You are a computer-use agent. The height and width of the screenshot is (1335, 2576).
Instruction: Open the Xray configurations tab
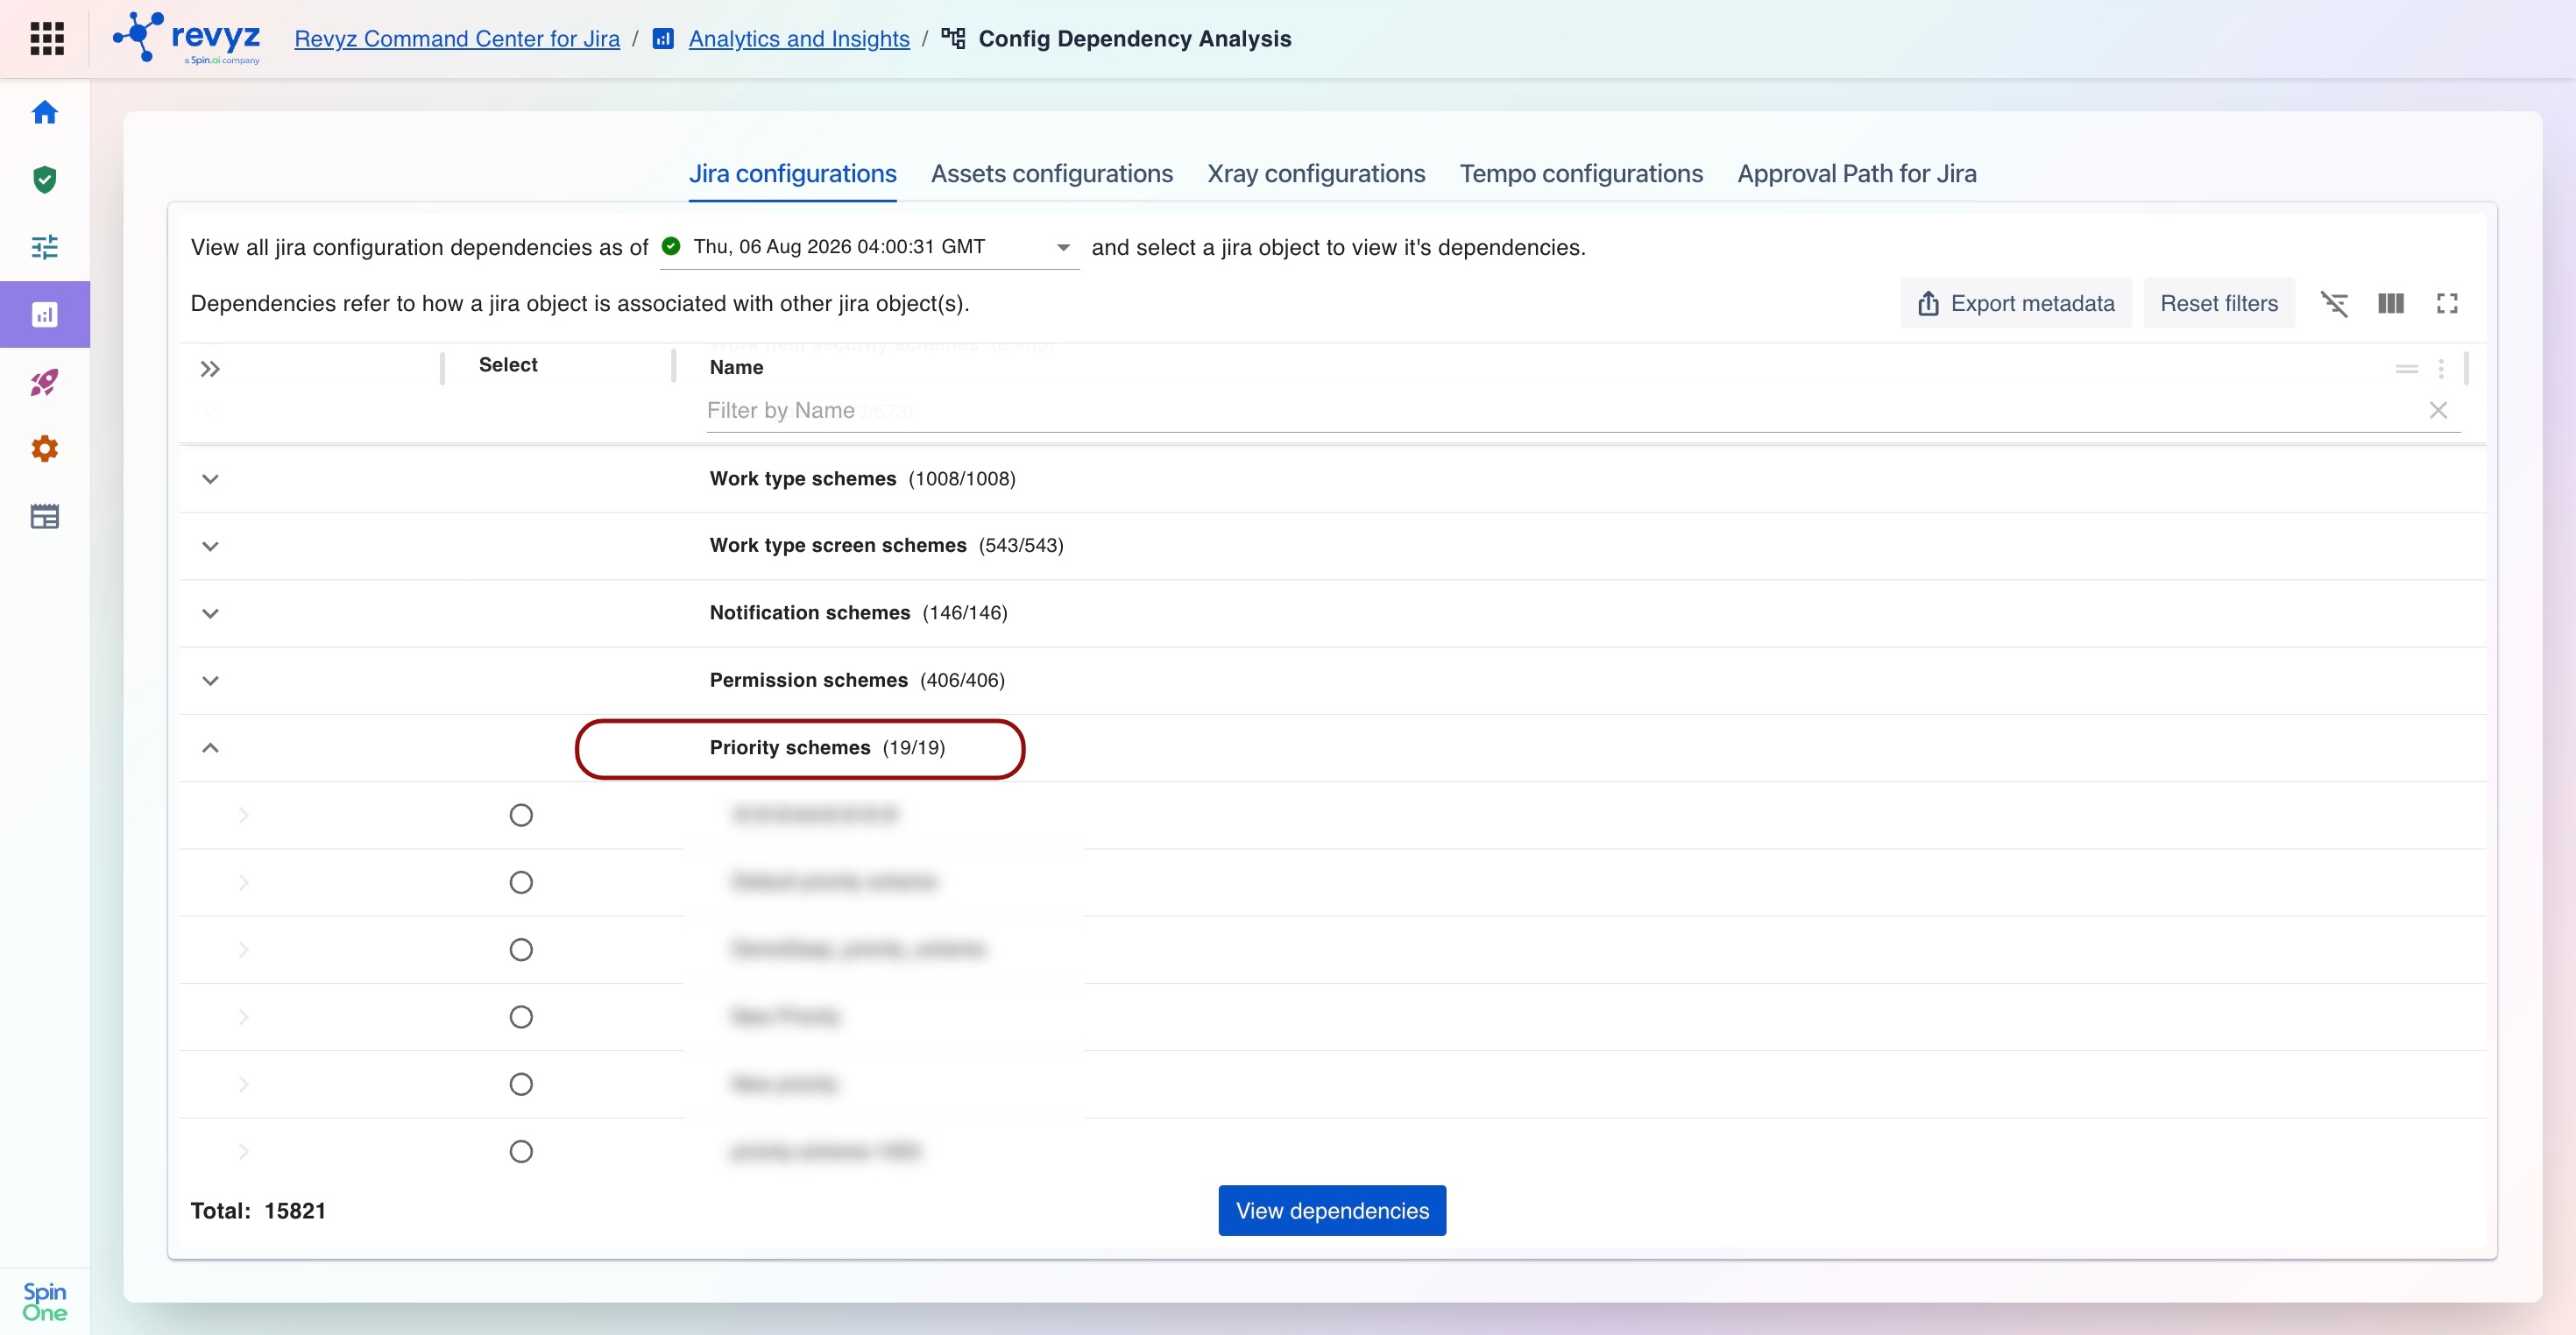pos(1316,173)
